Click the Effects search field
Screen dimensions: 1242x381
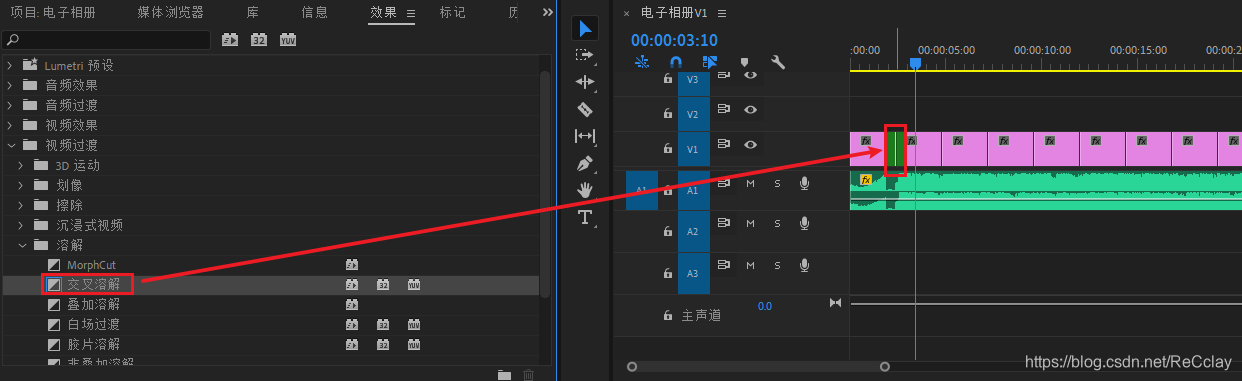(107, 40)
